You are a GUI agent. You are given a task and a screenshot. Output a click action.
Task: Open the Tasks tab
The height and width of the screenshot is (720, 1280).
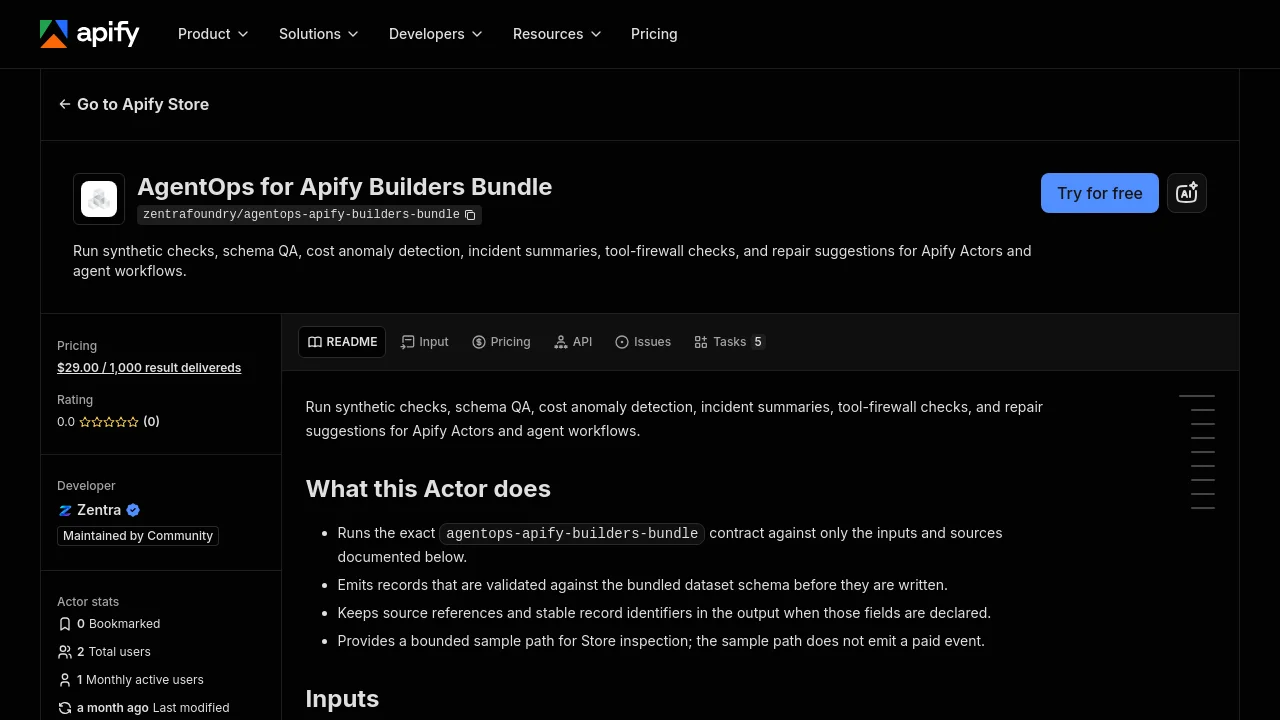[x=730, y=342]
